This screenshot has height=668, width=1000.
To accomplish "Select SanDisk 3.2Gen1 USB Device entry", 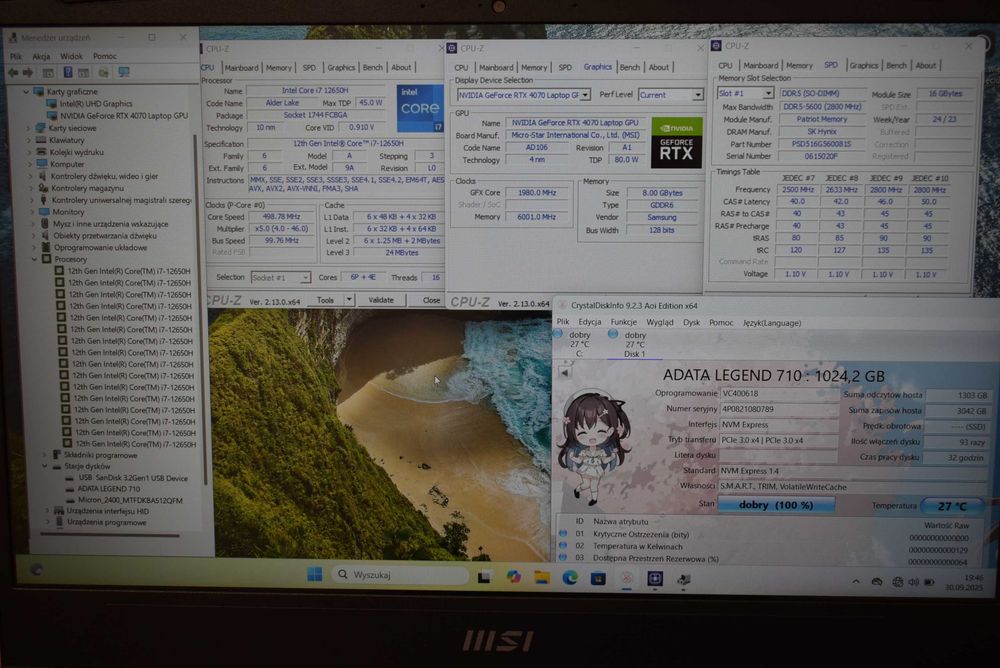I will pos(133,478).
